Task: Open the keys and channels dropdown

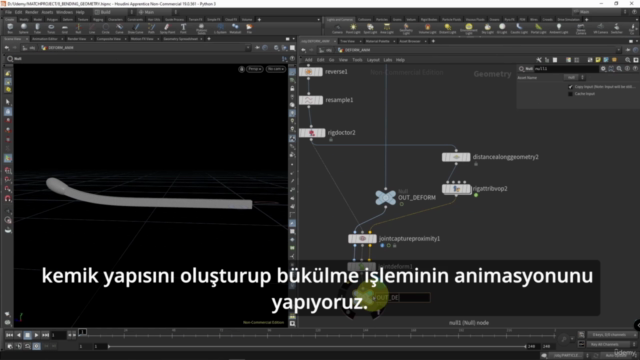Action: coord(611,335)
